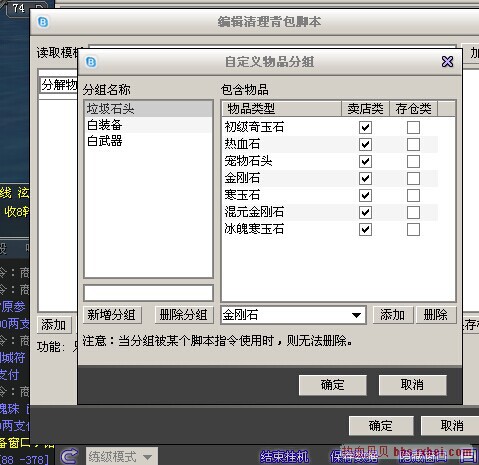
Task: Remove an item with the 删除 button
Action: coord(436,315)
